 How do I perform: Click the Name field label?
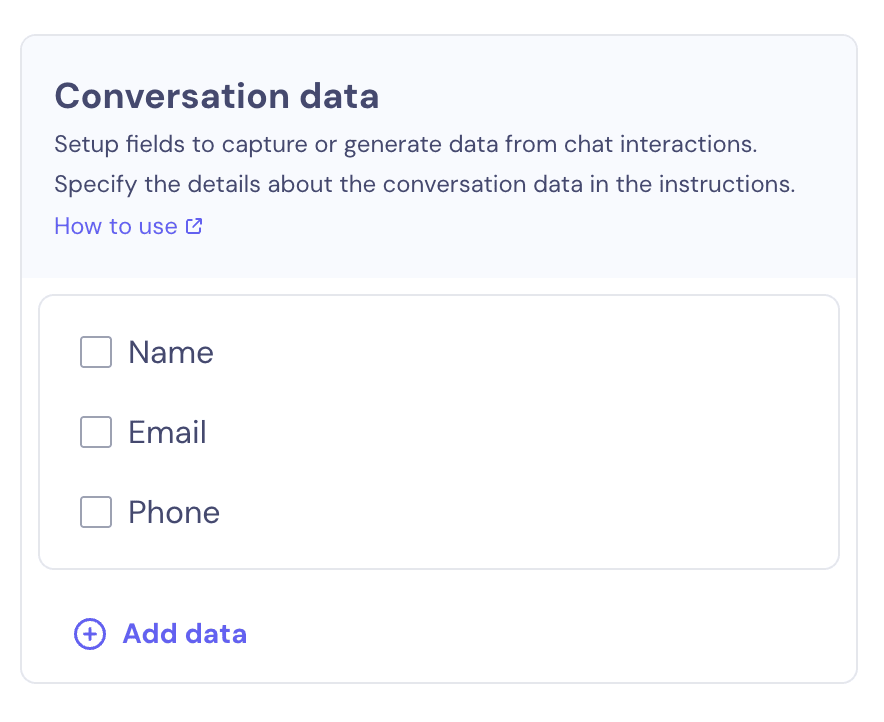pyautogui.click(x=171, y=353)
